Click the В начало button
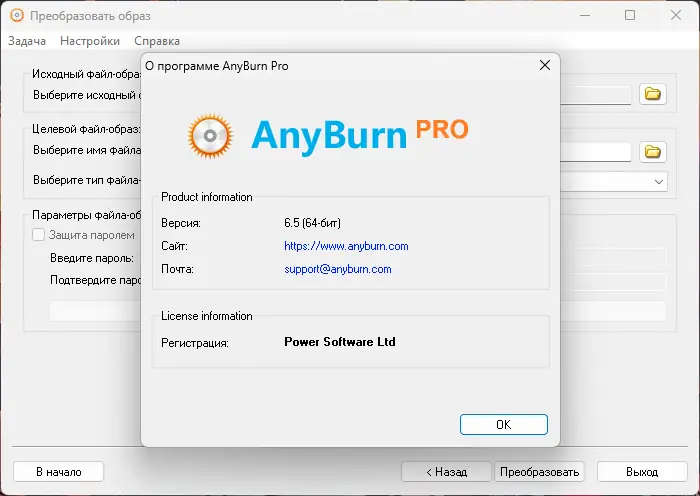Image resolution: width=700 pixels, height=496 pixels. [58, 472]
